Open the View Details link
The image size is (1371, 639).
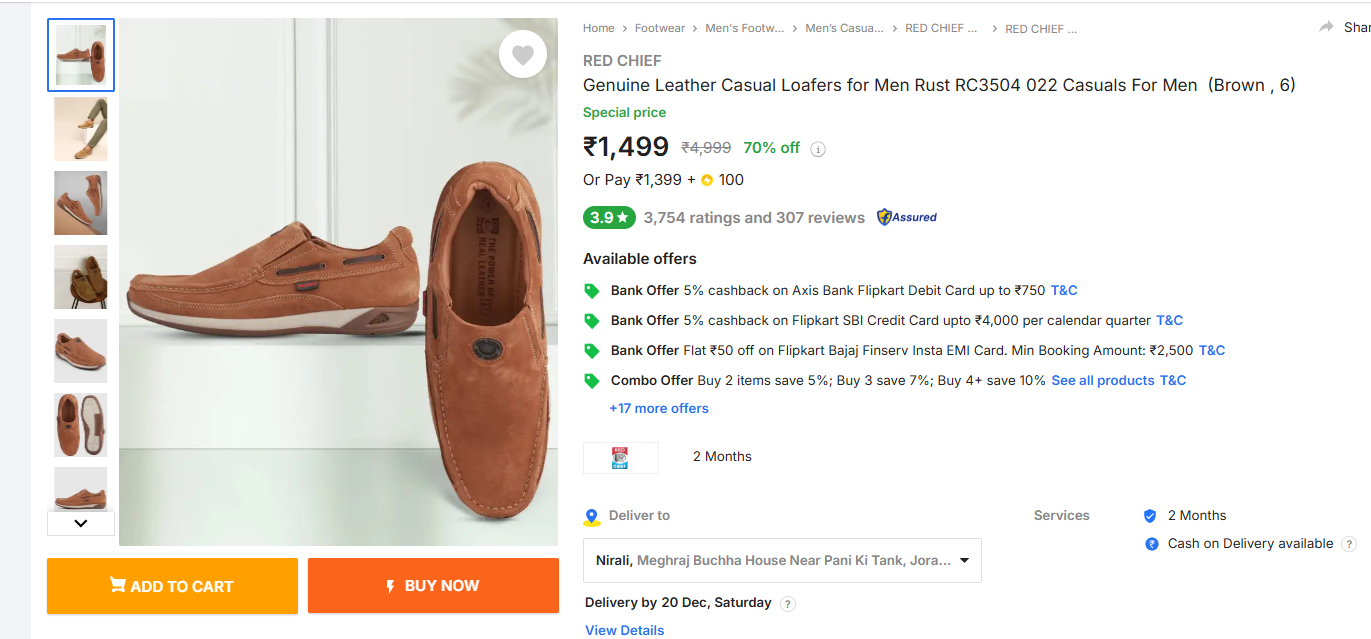pos(625,630)
